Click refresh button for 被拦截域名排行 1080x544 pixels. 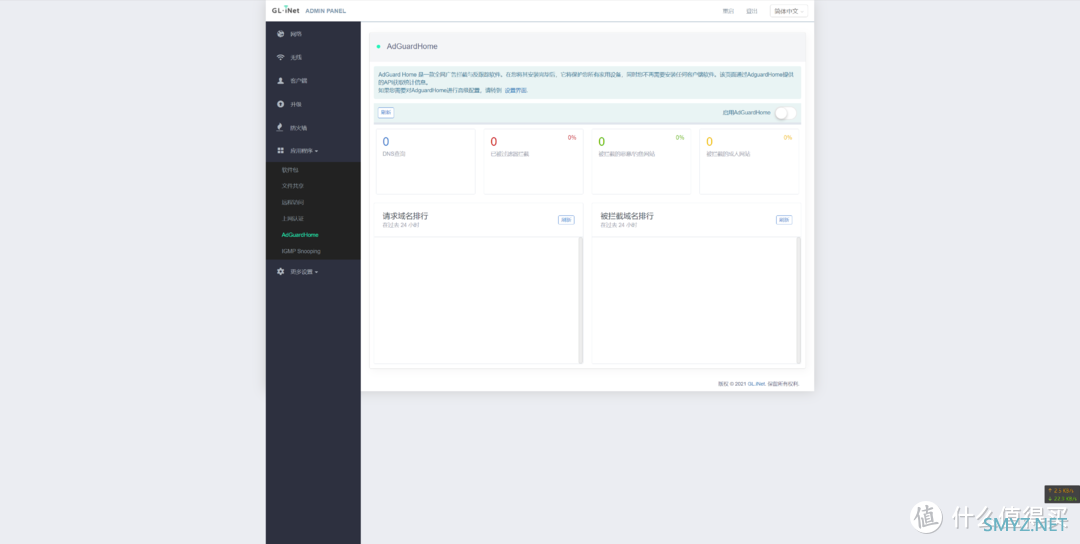784,220
